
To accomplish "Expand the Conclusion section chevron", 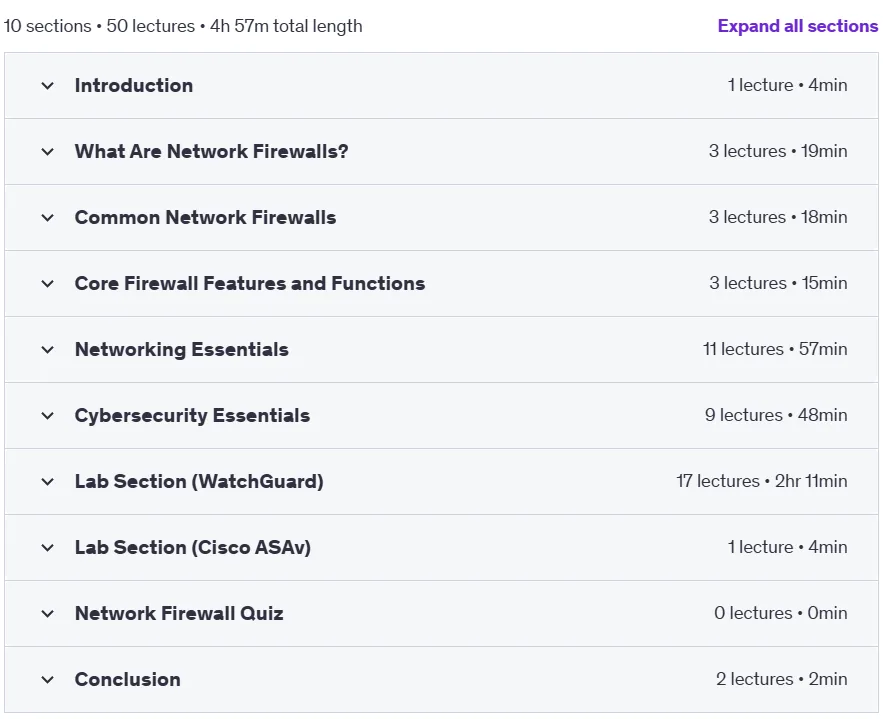I will (x=48, y=680).
